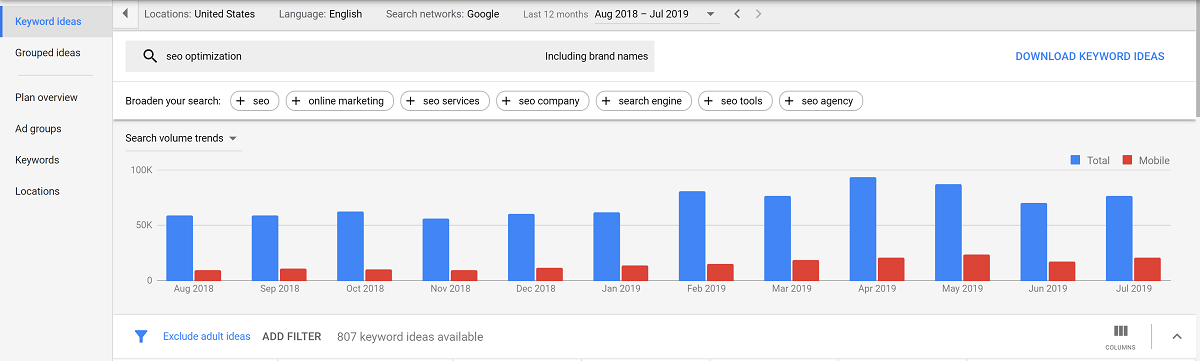The image size is (1200, 361).
Task: Open the date range dropdown Aug 2018 – Jul 2019
Action: (x=654, y=14)
